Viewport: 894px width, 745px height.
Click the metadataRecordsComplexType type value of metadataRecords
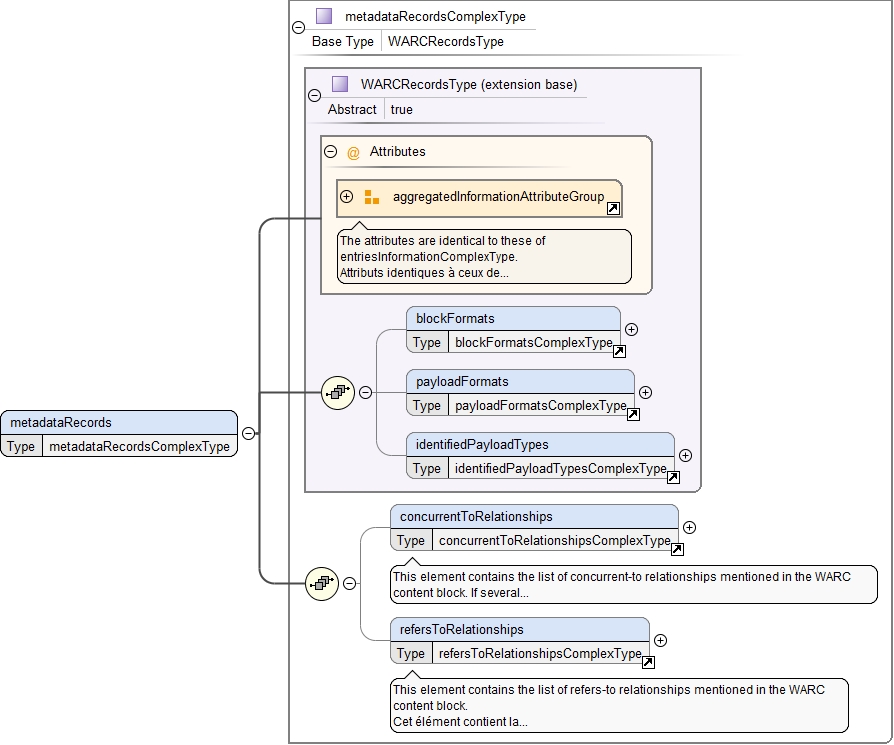(139, 446)
